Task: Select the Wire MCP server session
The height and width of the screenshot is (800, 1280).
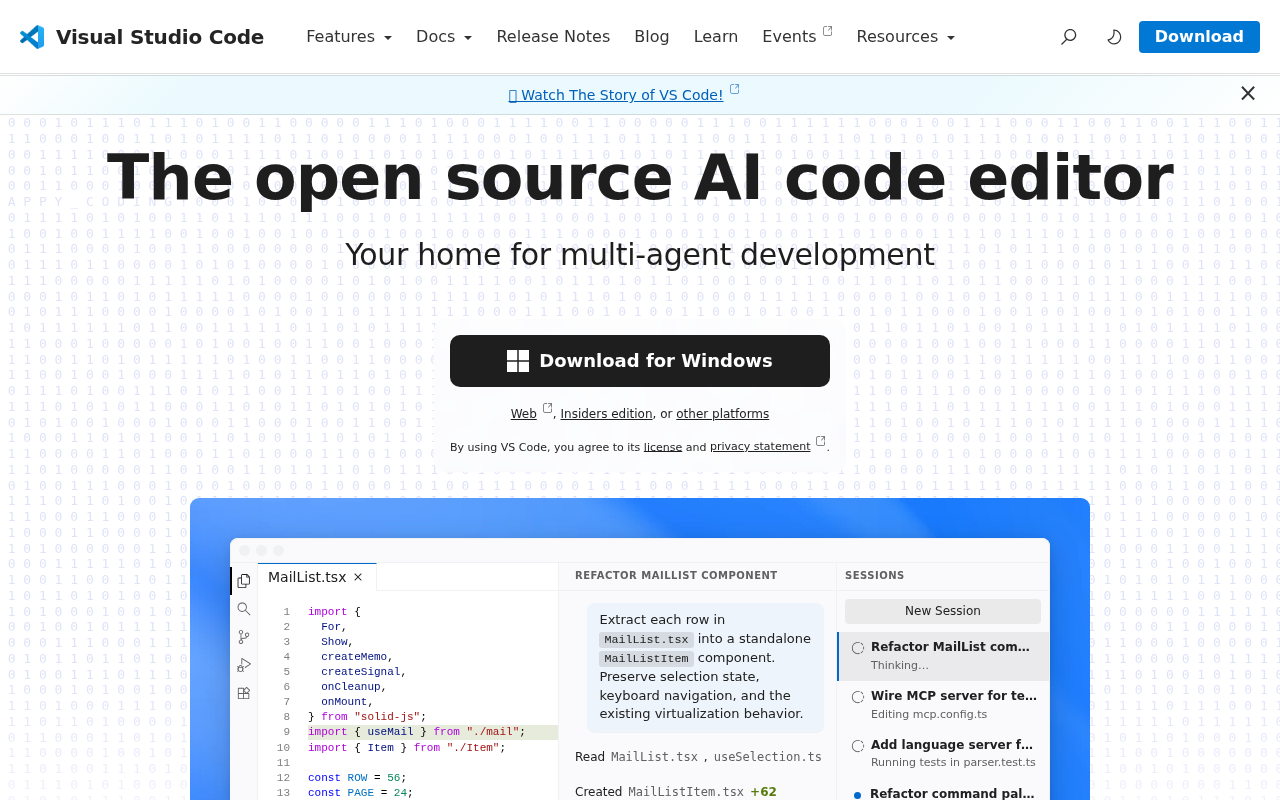Action: pyautogui.click(x=944, y=705)
